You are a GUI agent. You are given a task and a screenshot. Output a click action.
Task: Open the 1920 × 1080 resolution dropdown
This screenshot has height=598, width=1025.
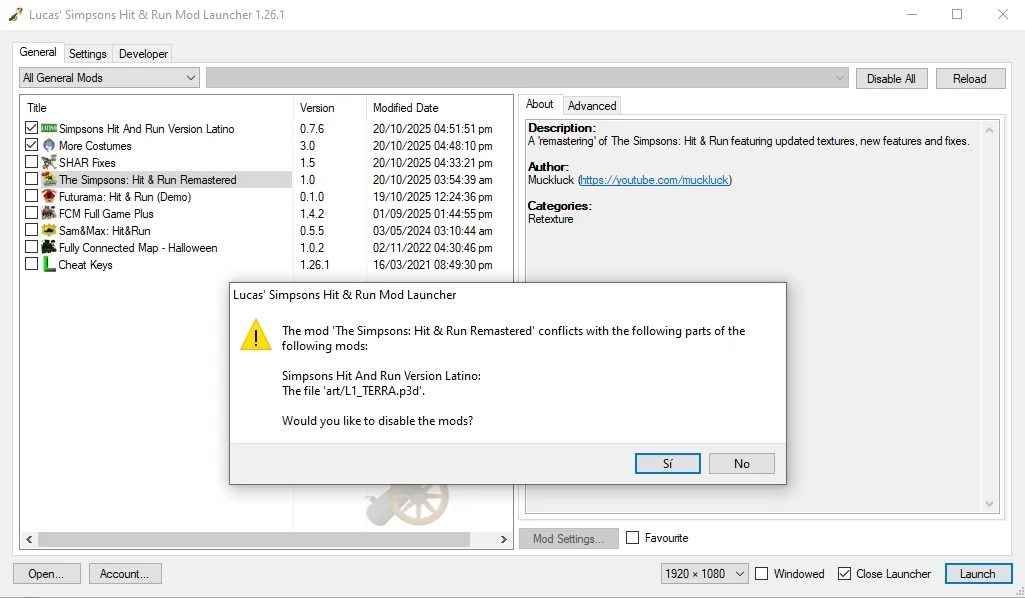click(x=704, y=574)
